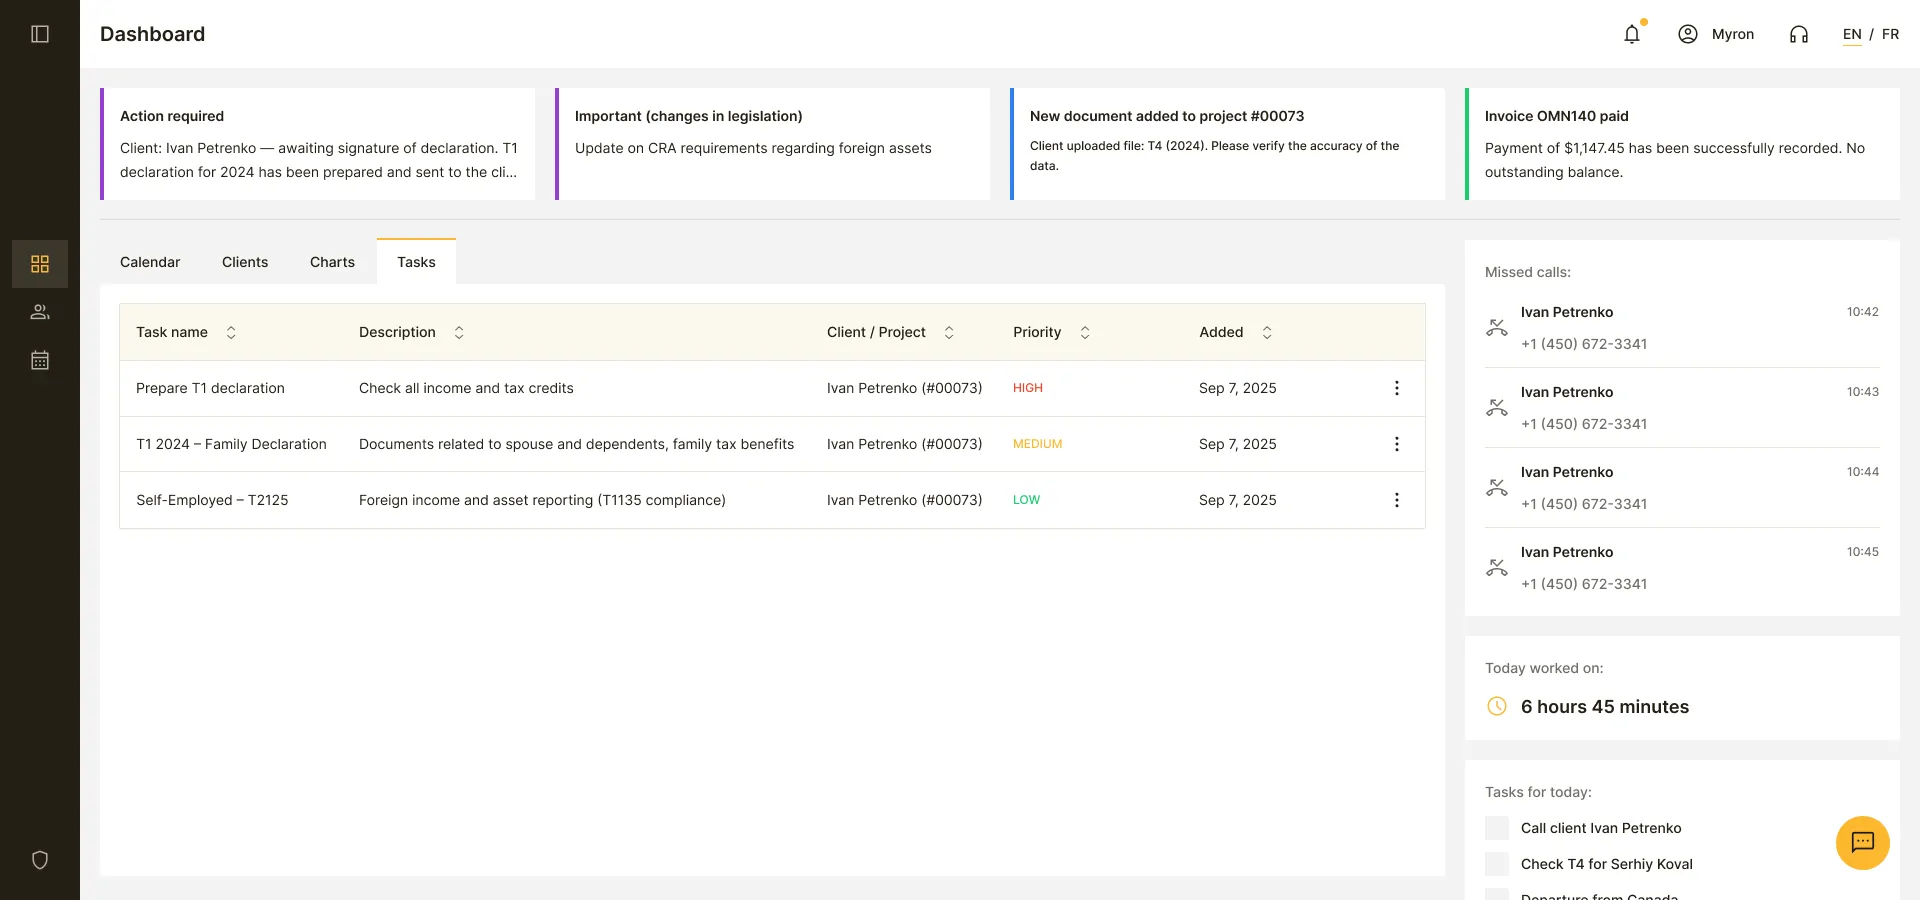Open headset support icon
The width and height of the screenshot is (1920, 900).
pos(1799,34)
